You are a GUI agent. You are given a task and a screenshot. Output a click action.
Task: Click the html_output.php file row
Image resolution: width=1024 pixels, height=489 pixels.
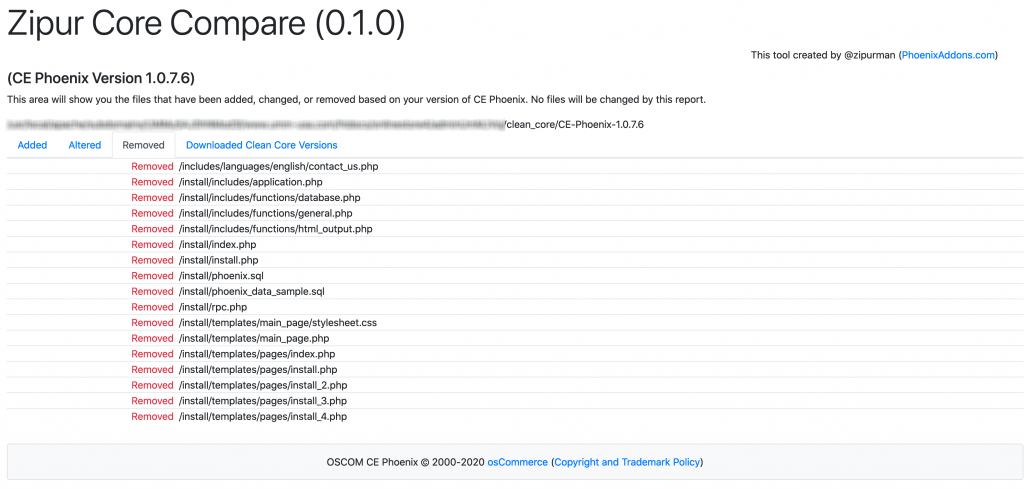coord(515,229)
